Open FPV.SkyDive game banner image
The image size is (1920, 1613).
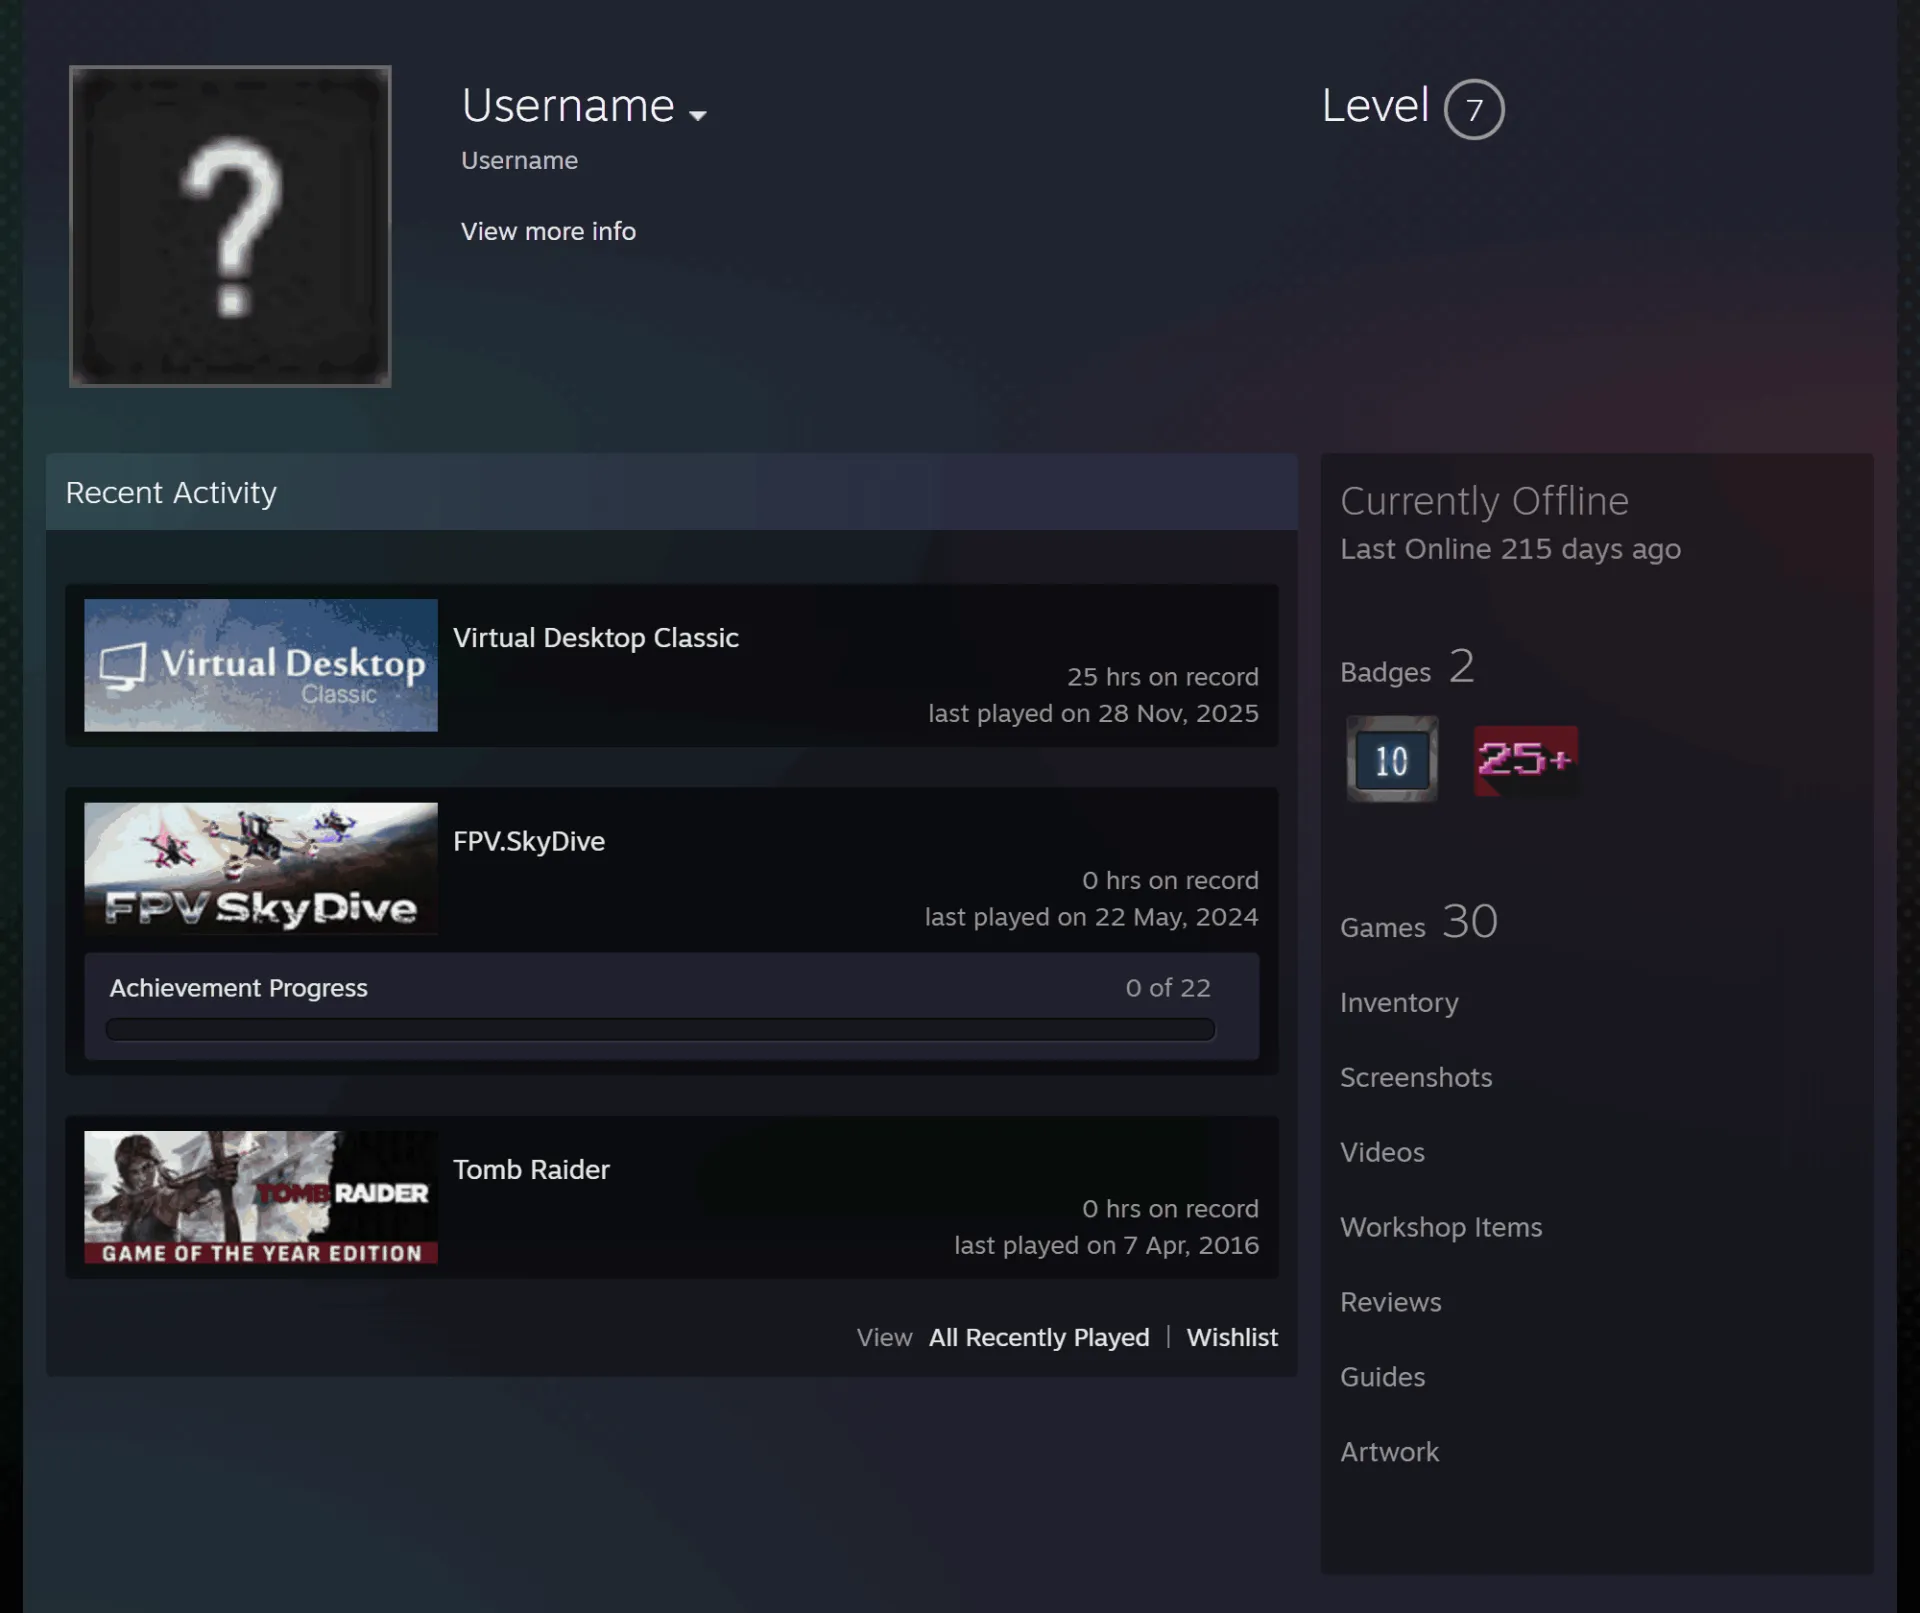point(261,869)
